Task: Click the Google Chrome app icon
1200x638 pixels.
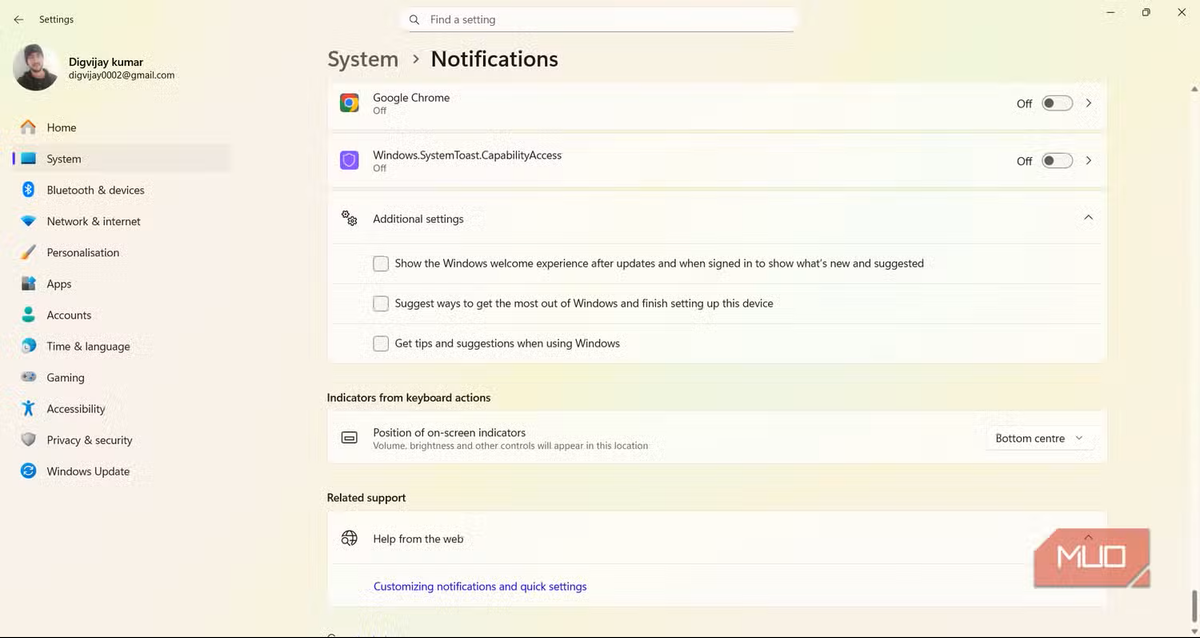Action: tap(349, 103)
